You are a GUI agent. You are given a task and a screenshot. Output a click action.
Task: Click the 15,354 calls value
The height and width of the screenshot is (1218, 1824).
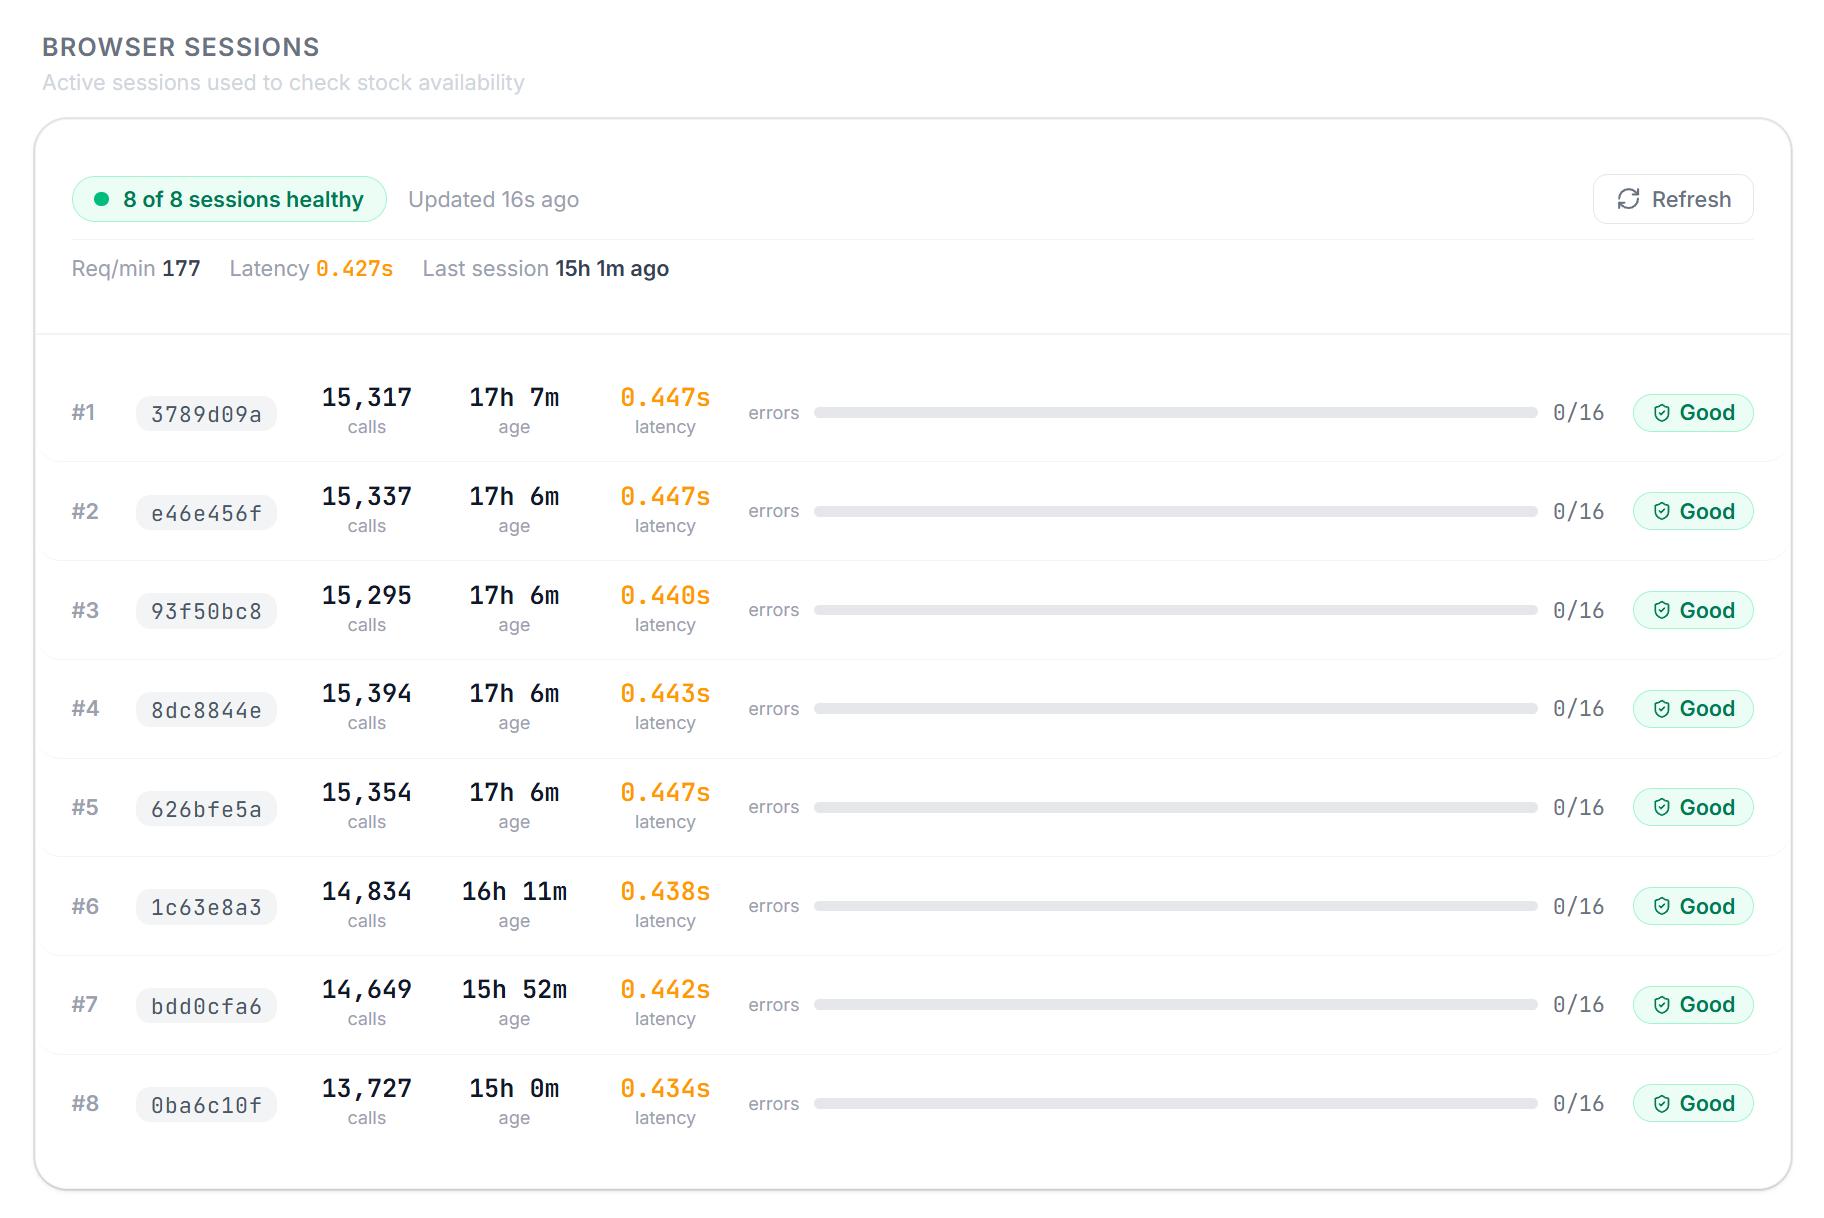(367, 793)
